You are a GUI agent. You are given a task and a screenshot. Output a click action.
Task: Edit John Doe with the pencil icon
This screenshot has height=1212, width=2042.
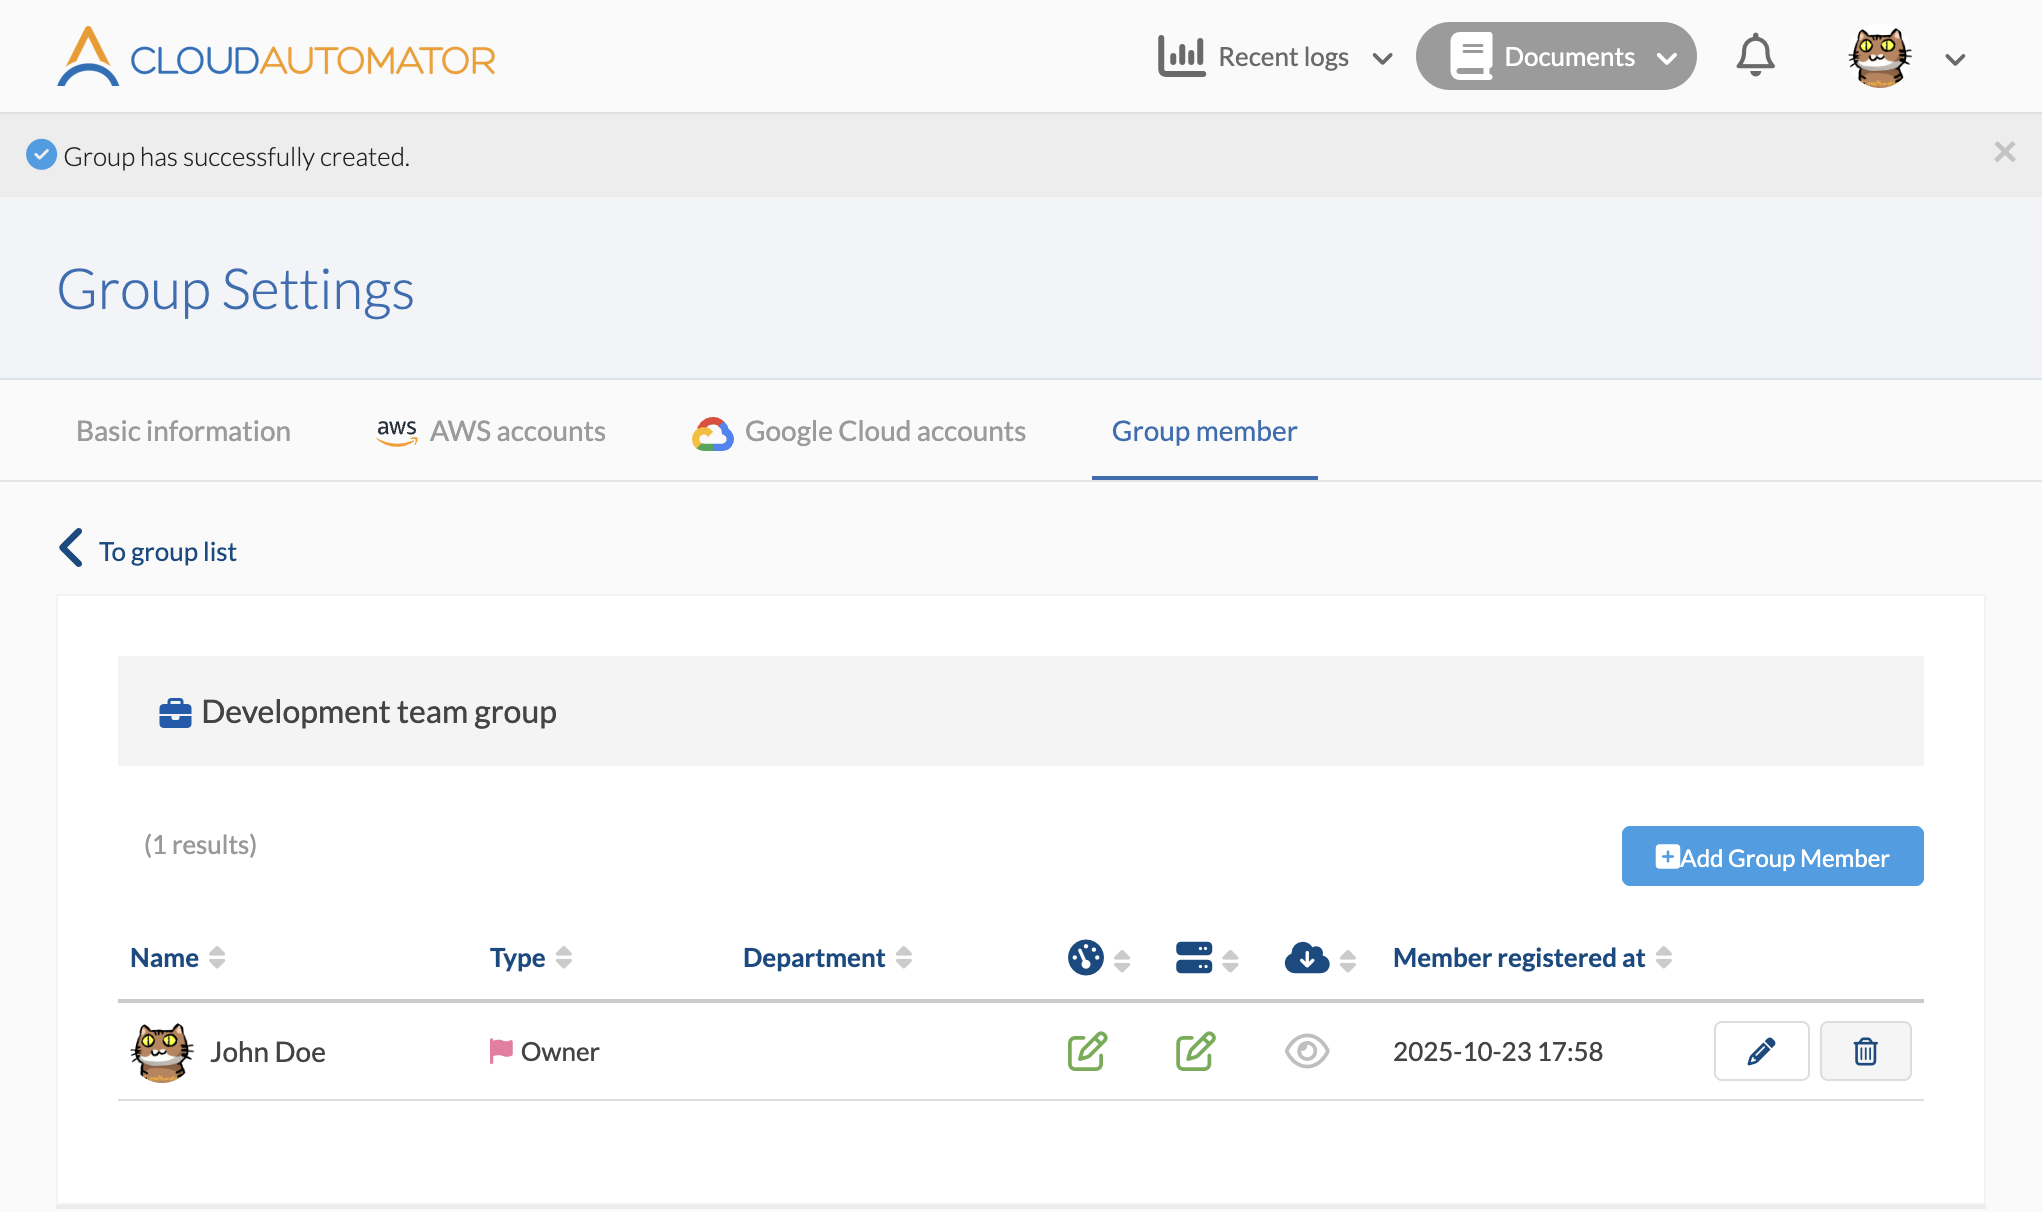(1761, 1051)
